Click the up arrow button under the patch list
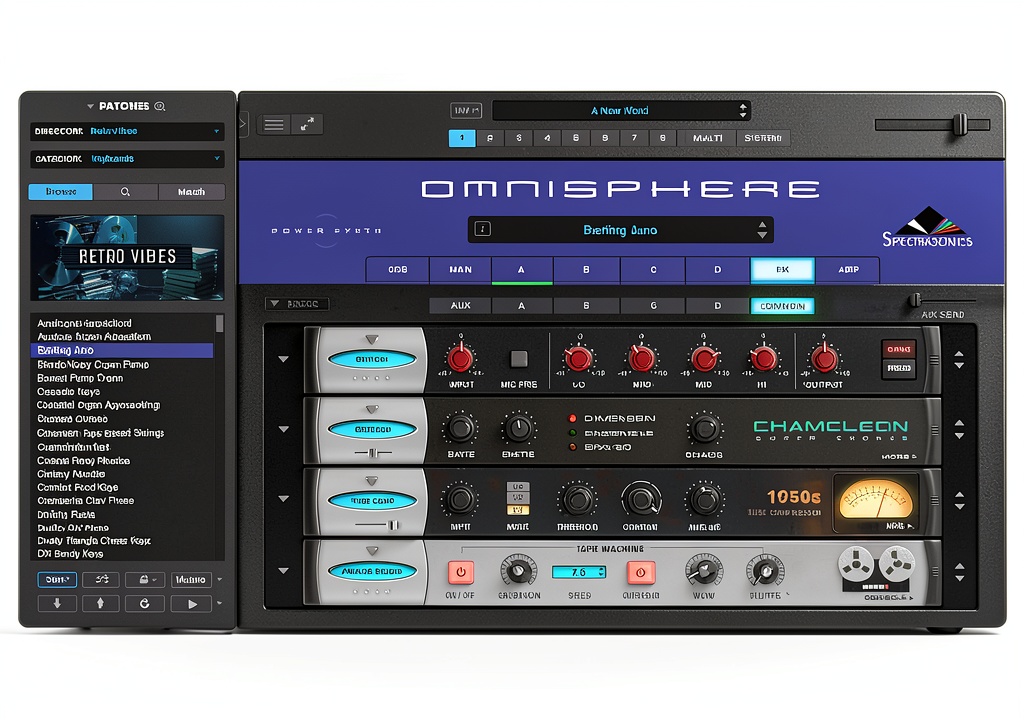 pos(101,604)
